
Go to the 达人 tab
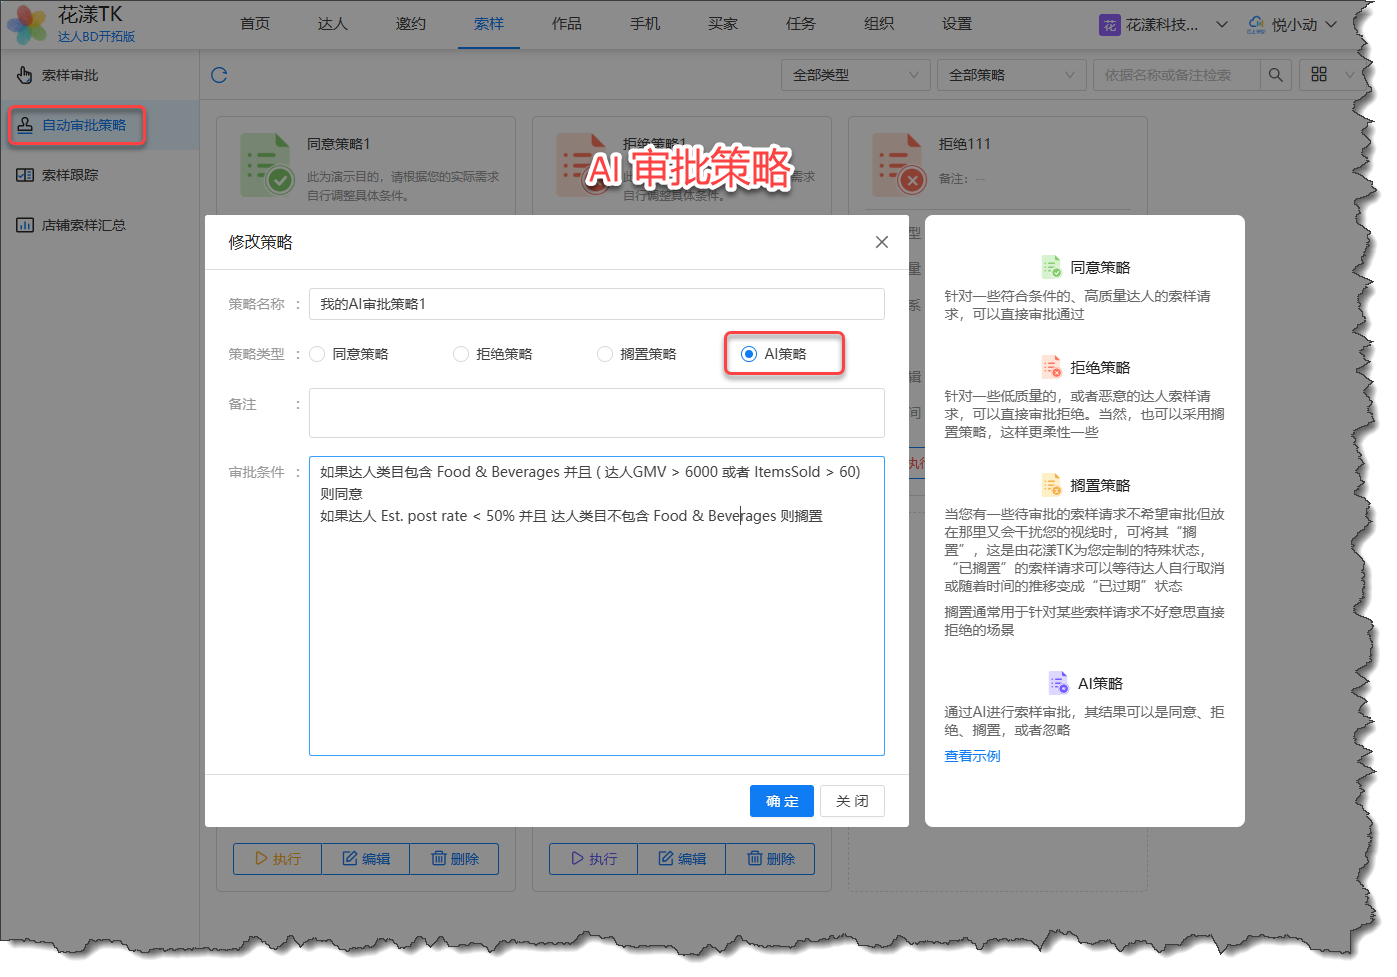point(332,24)
